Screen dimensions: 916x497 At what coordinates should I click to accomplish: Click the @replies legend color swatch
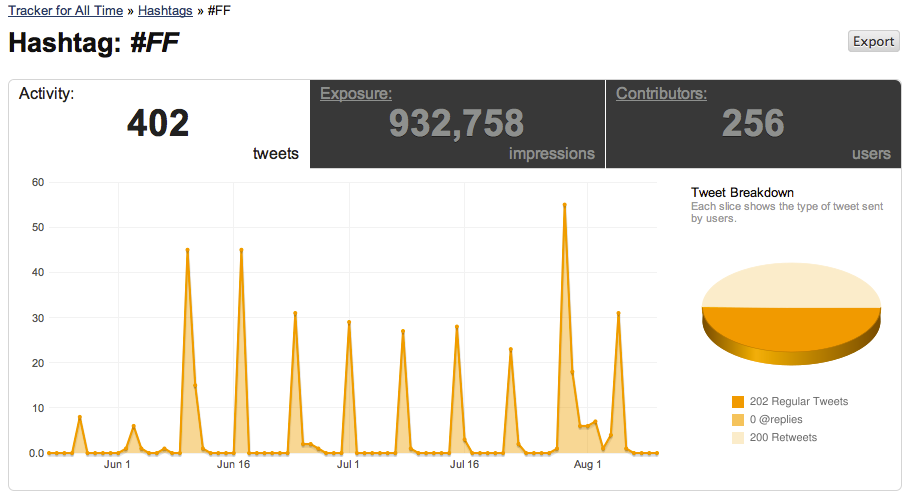point(738,420)
